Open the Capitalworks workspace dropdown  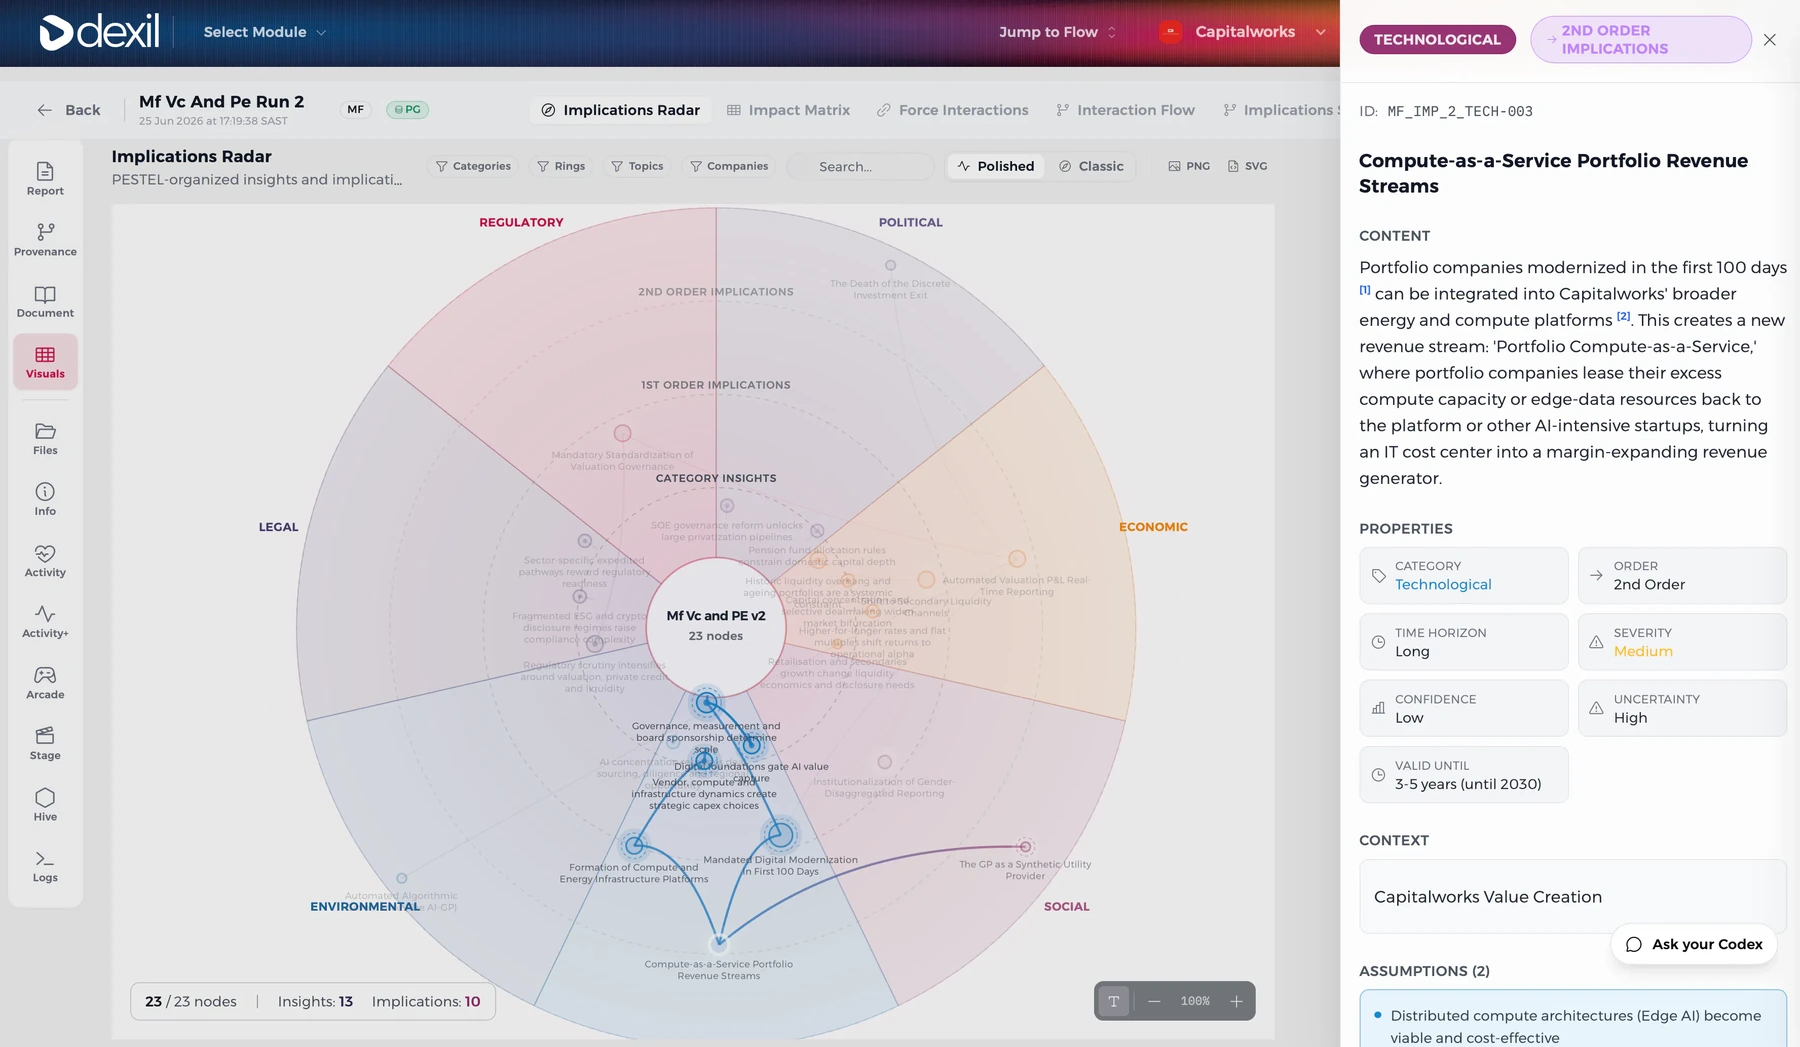(1244, 32)
